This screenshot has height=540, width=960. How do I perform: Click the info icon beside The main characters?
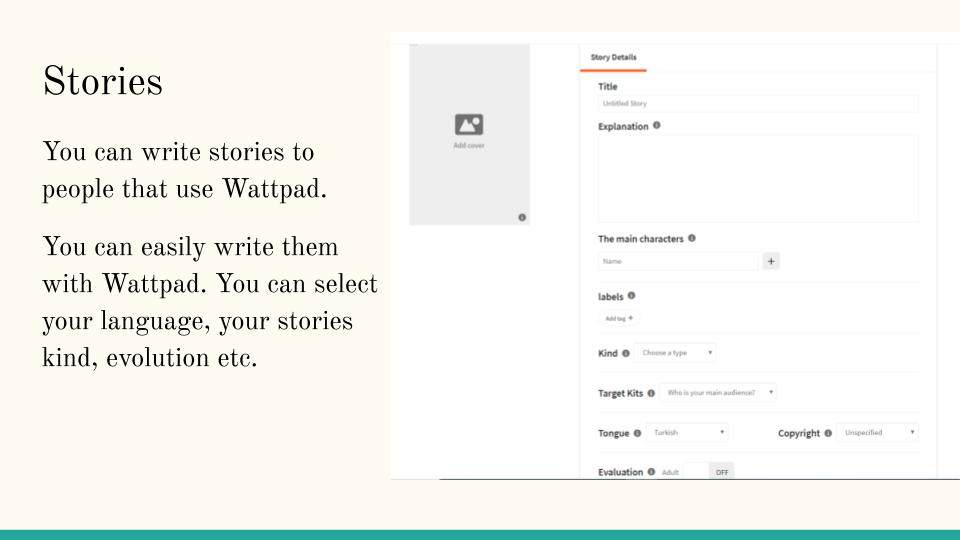692,238
